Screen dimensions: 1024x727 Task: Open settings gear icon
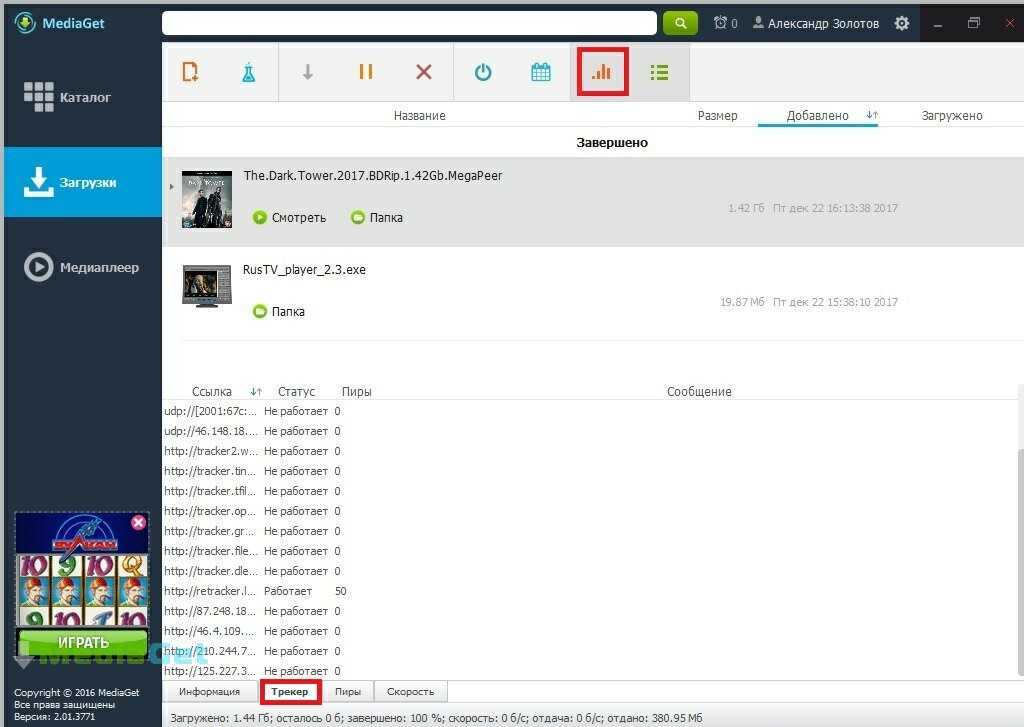[902, 23]
